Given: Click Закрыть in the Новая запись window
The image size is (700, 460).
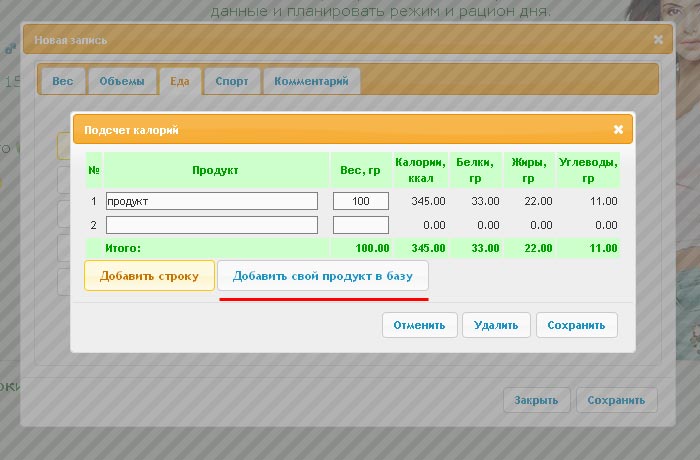Looking at the screenshot, I should 536,400.
